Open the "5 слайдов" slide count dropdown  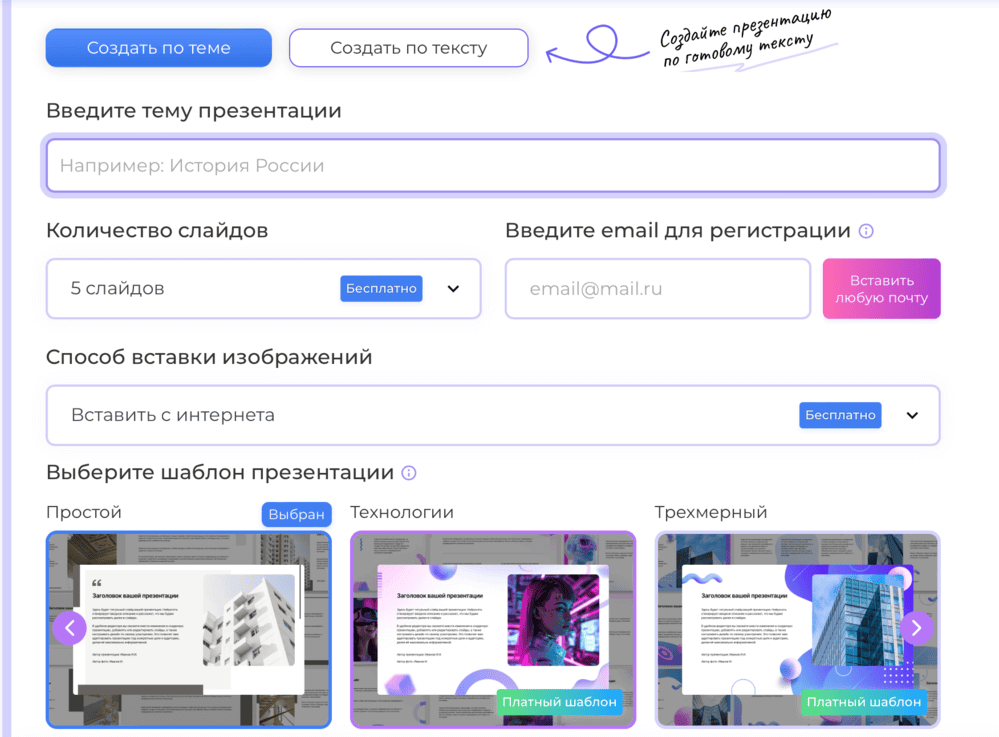click(x=263, y=289)
